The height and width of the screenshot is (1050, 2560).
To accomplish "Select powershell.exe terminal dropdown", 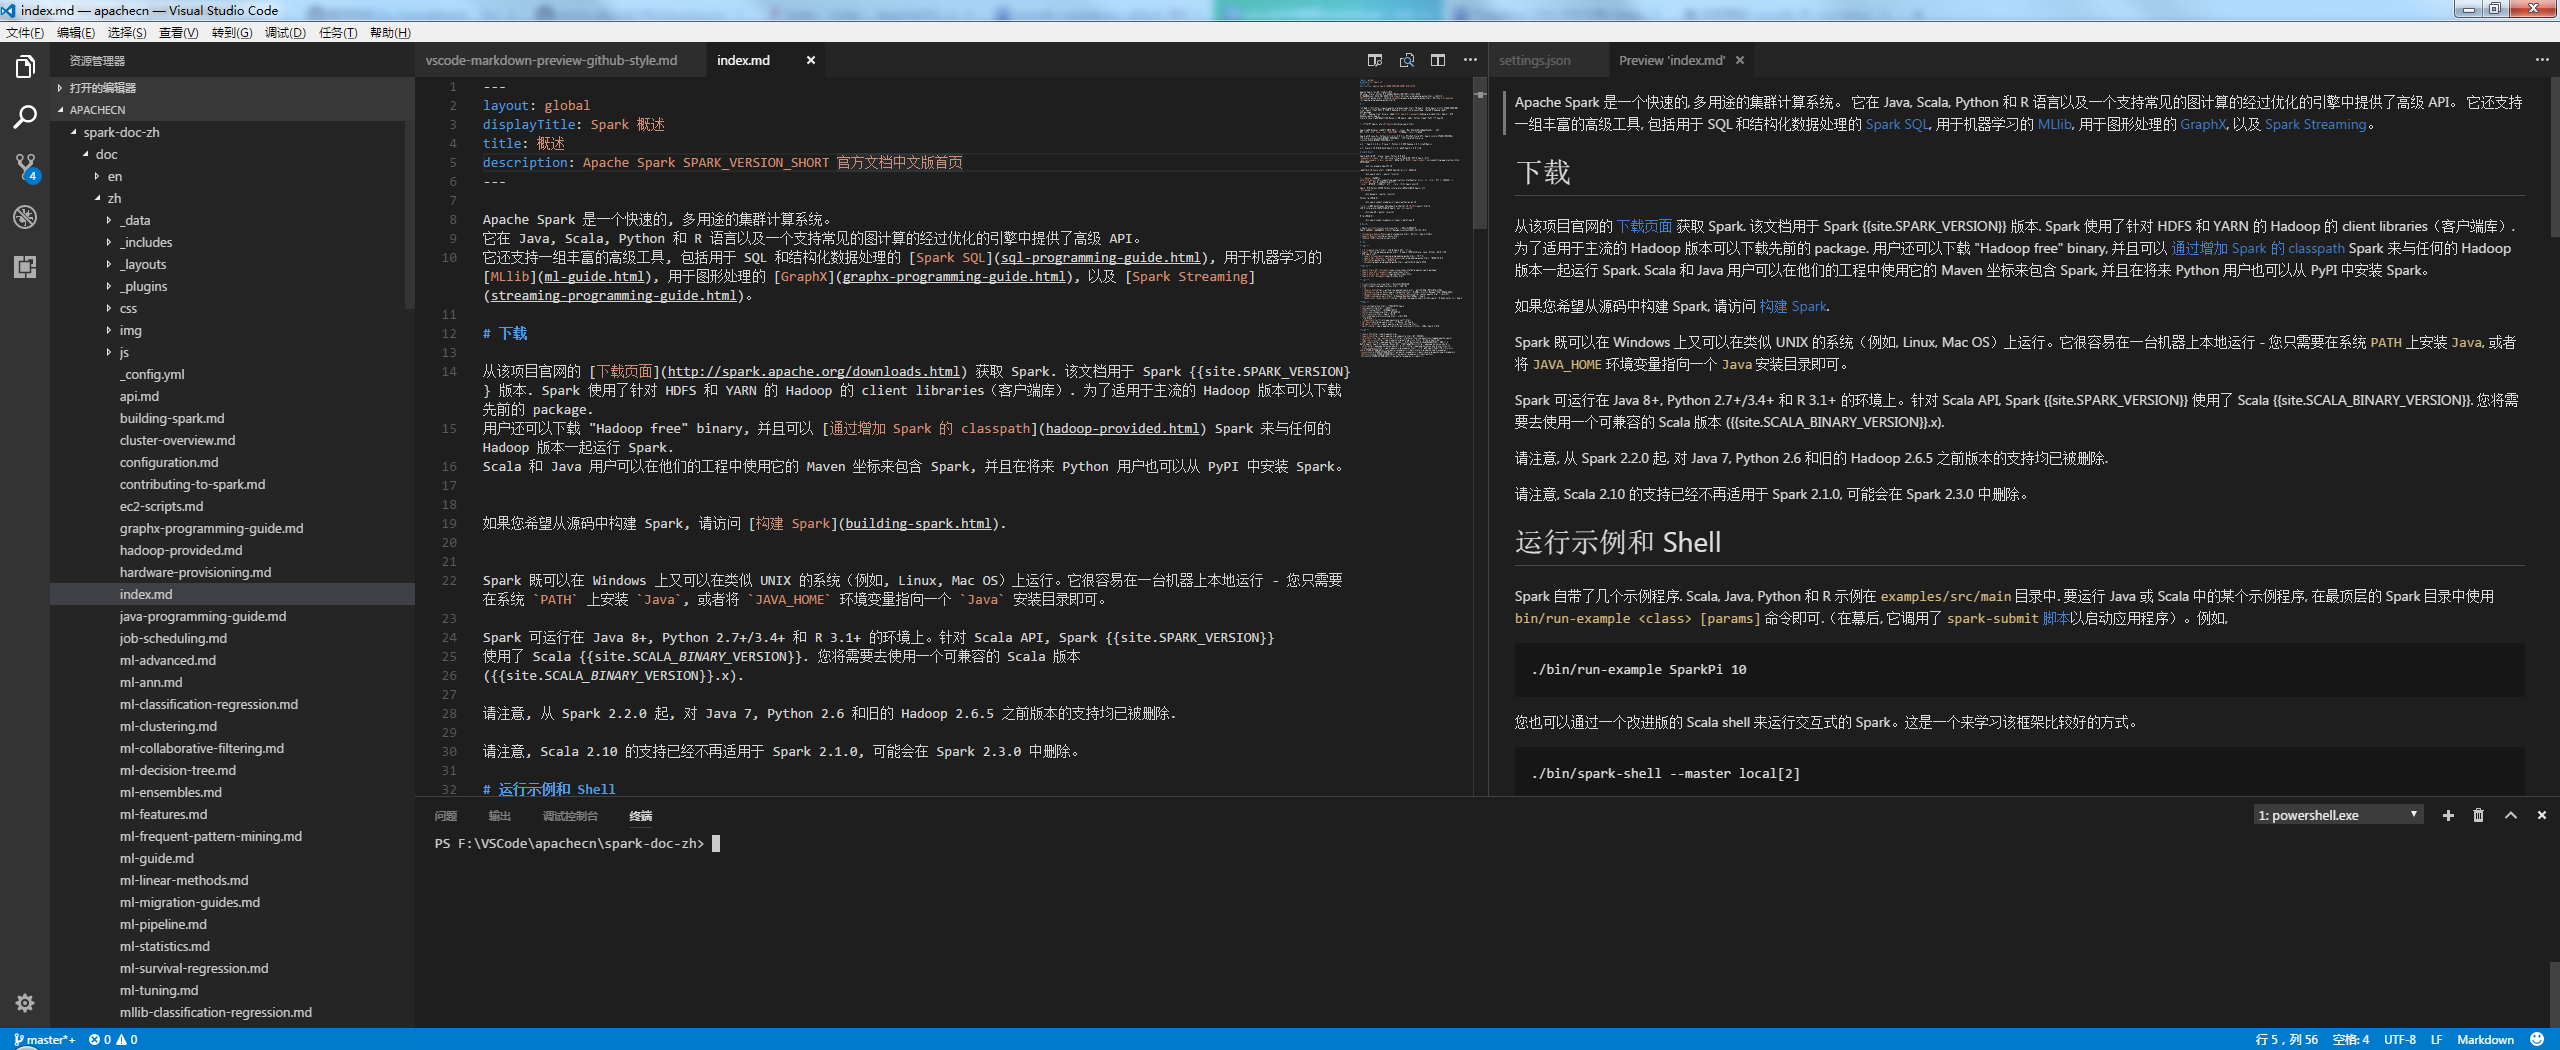I will 2338,816.
